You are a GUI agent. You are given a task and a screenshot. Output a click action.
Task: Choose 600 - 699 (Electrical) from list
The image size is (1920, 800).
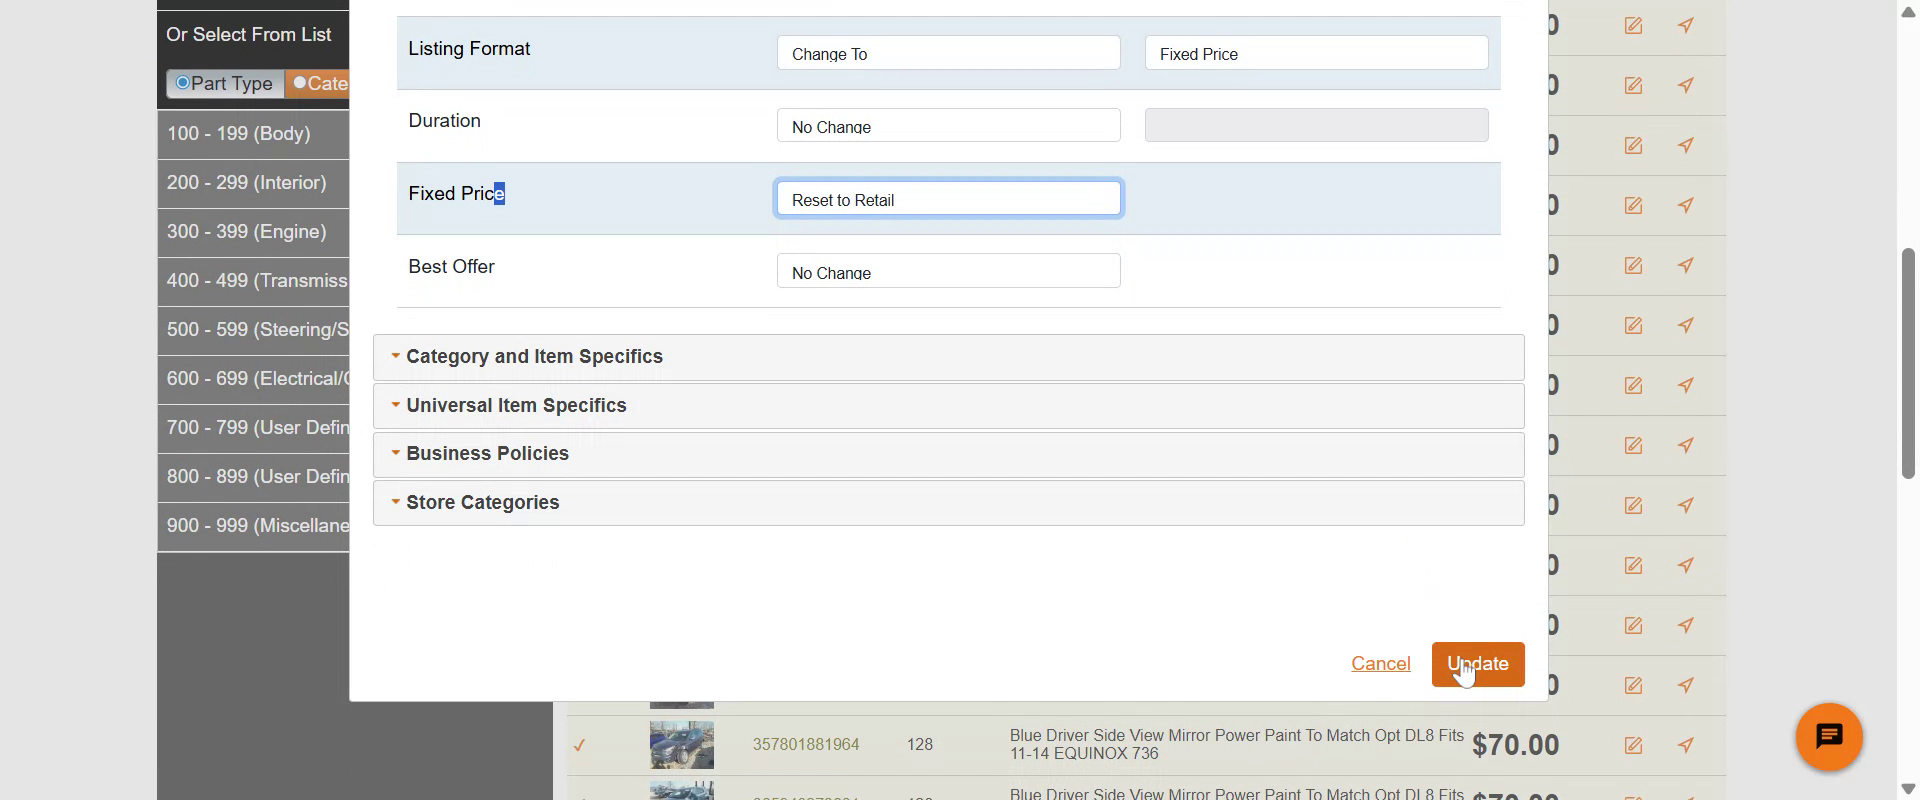coord(253,379)
